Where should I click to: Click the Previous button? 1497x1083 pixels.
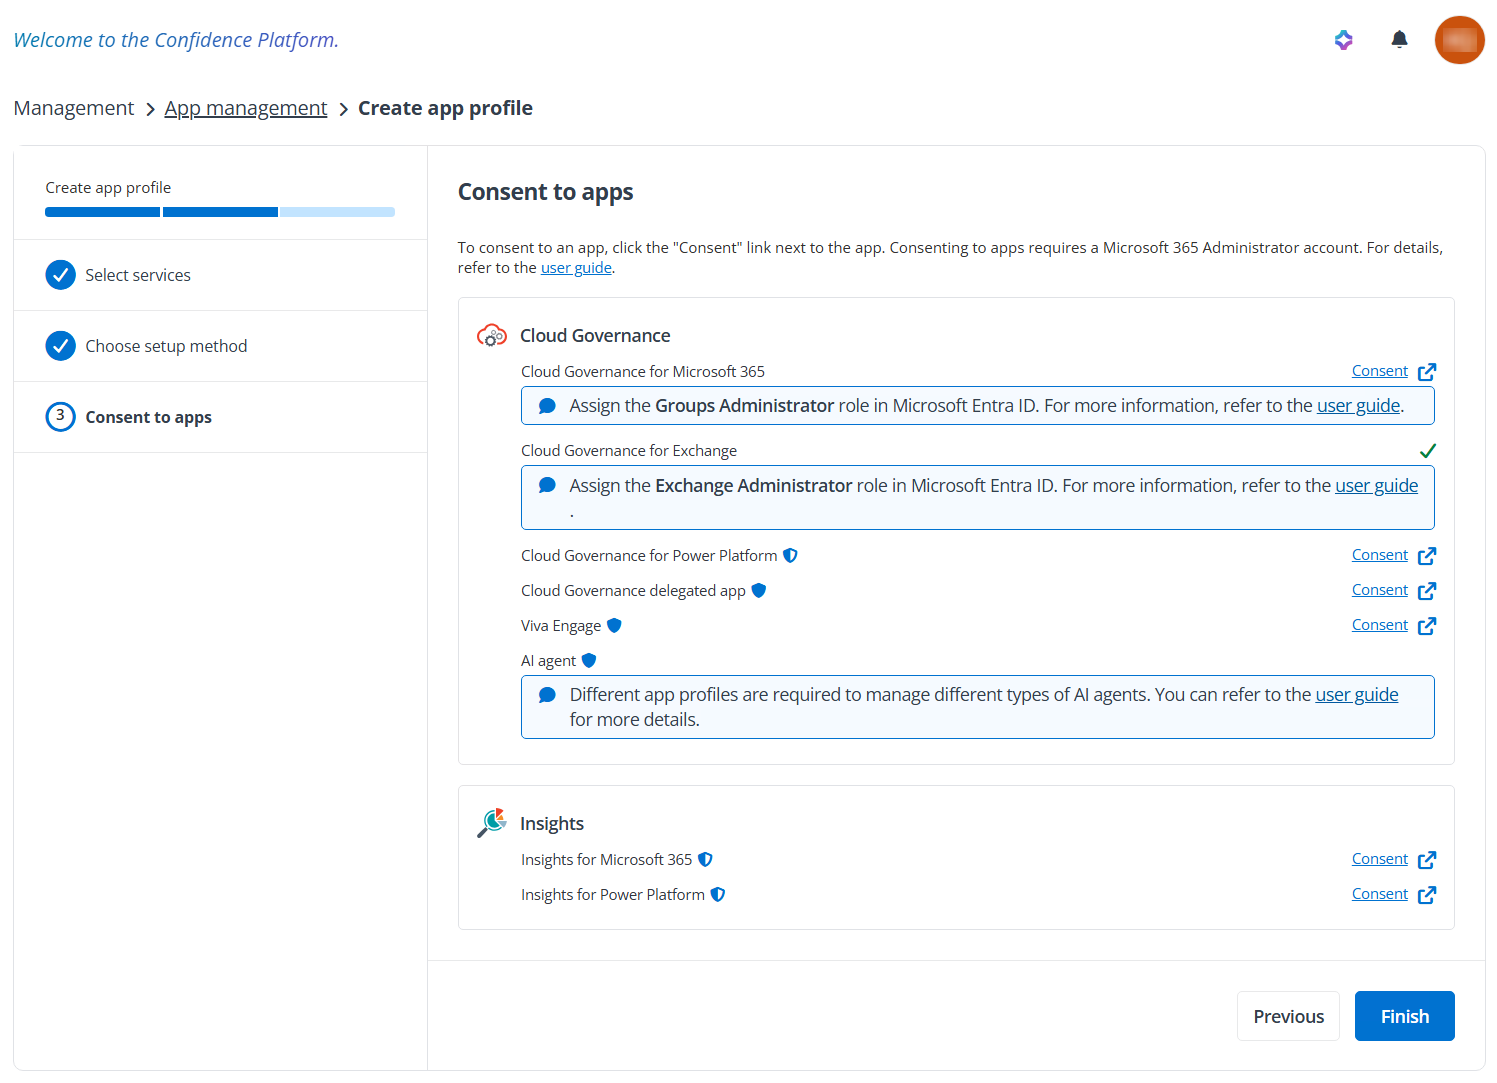click(x=1288, y=1016)
